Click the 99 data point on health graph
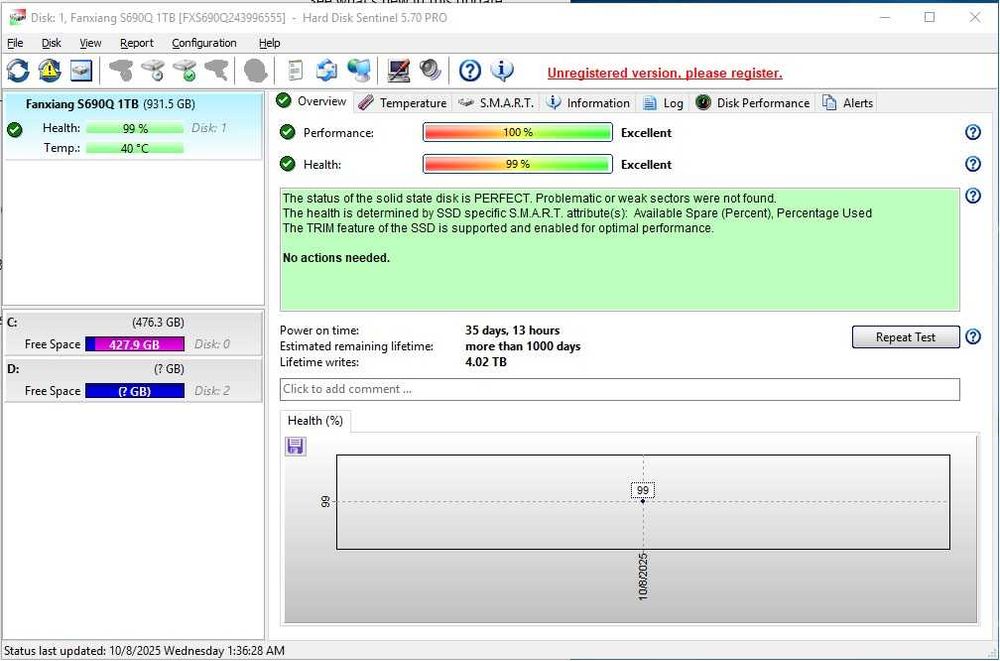Viewport: 1000px width, 661px height. pyautogui.click(x=643, y=501)
